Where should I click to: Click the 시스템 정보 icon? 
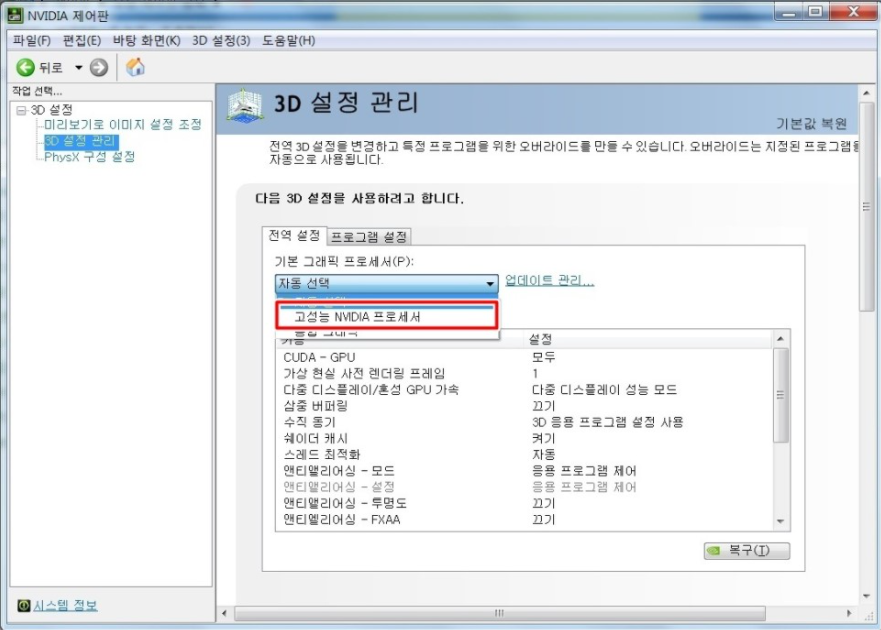coord(24,605)
